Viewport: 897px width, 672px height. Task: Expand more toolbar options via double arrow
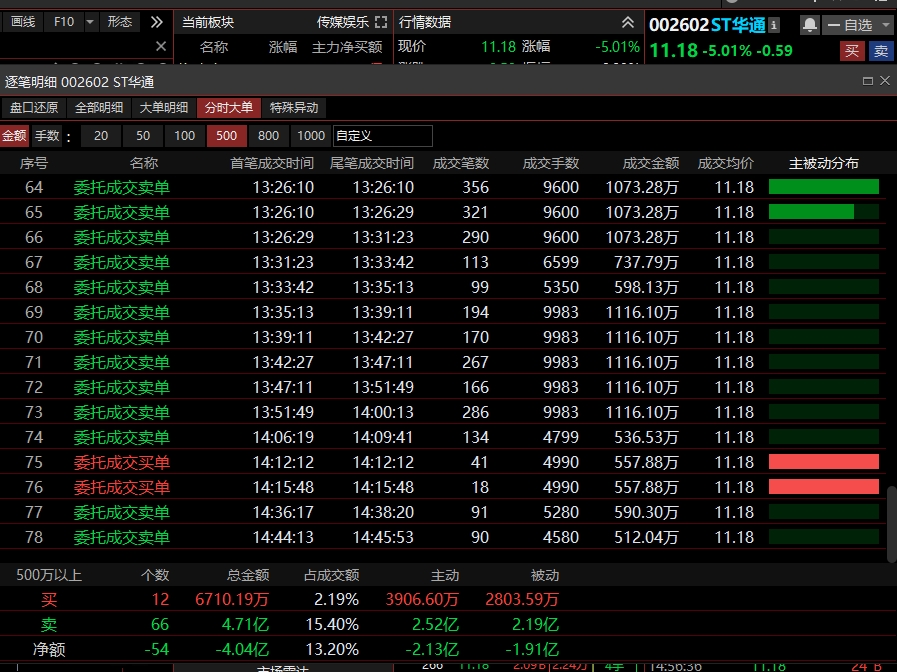click(x=156, y=22)
